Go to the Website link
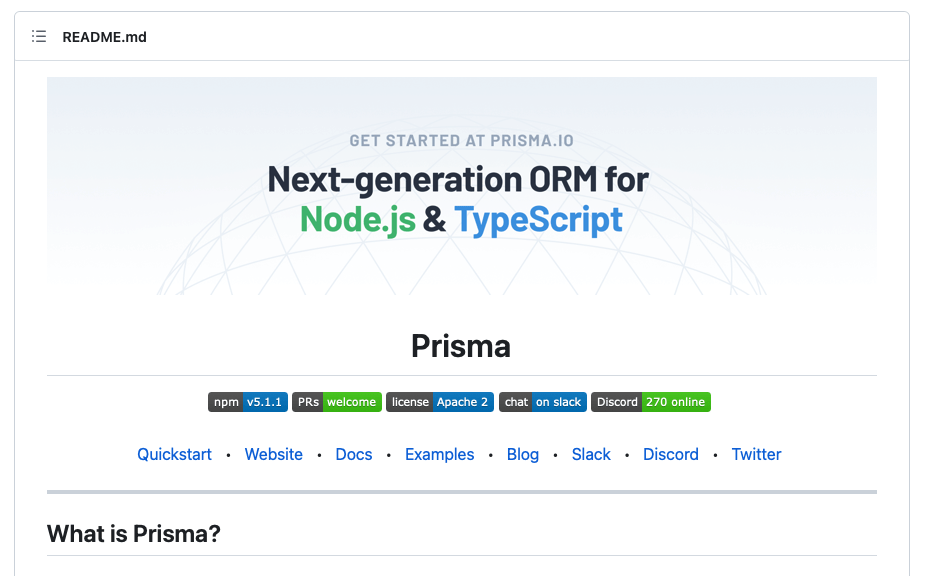This screenshot has width=930, height=576. pyautogui.click(x=273, y=454)
